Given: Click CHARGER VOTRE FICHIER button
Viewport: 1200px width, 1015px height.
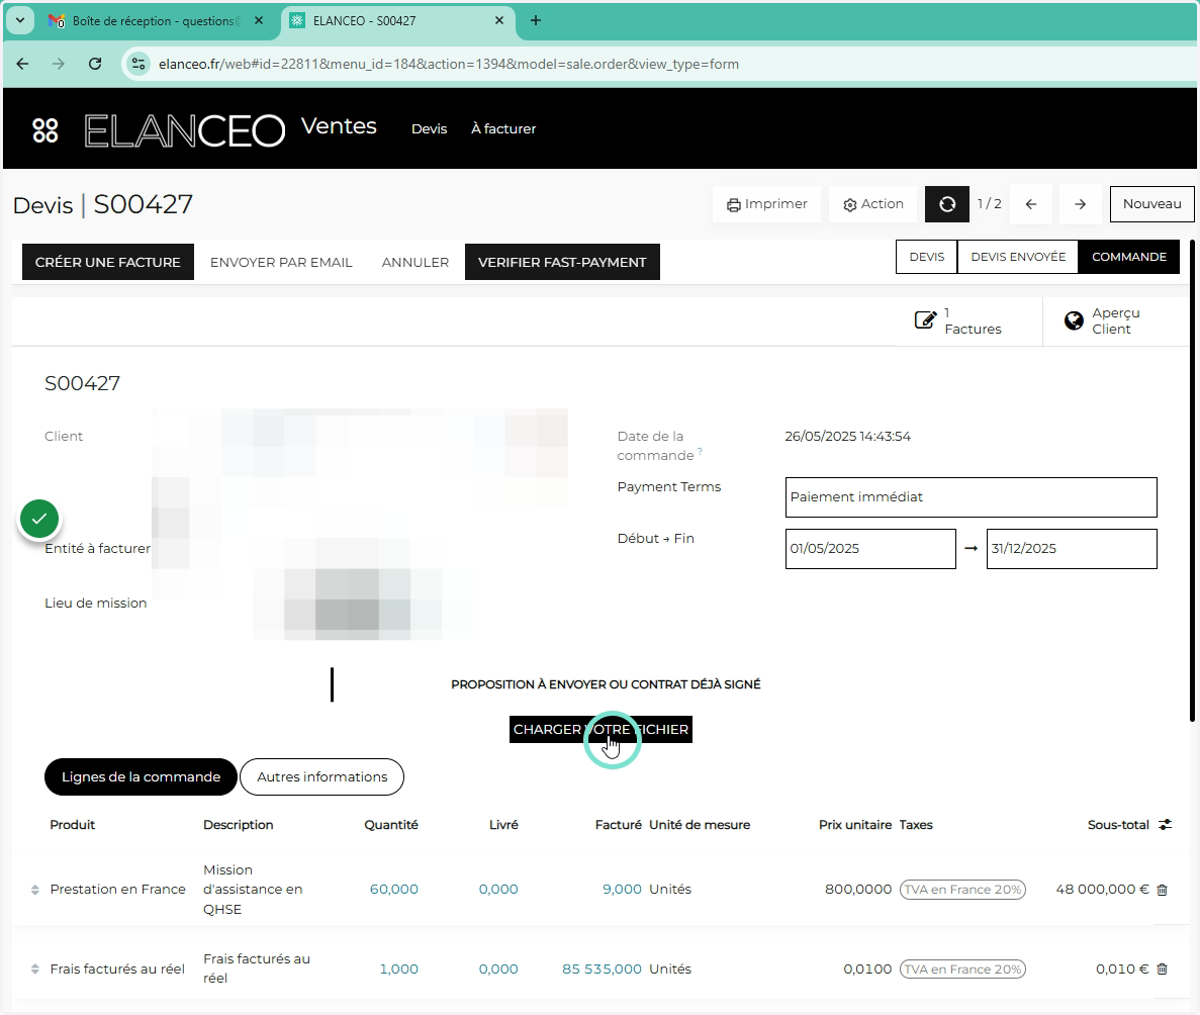Looking at the screenshot, I should tap(601, 730).
